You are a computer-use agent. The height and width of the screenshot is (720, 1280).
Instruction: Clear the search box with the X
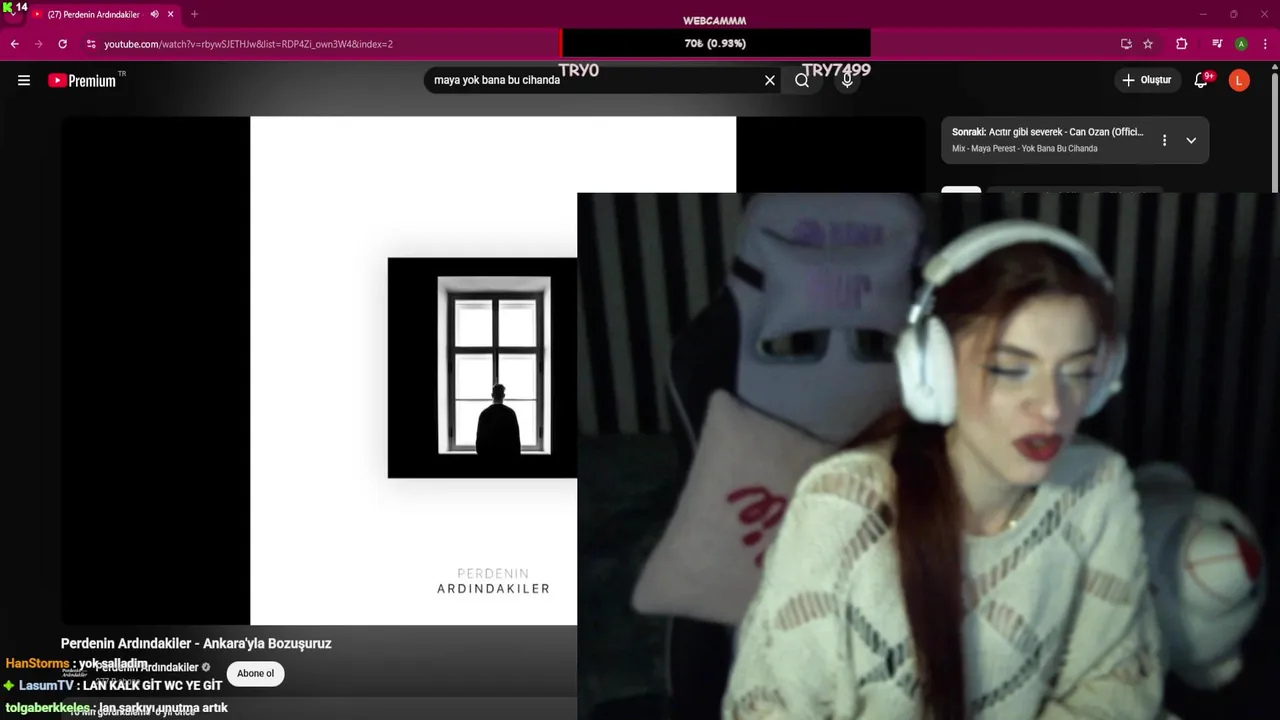(770, 80)
